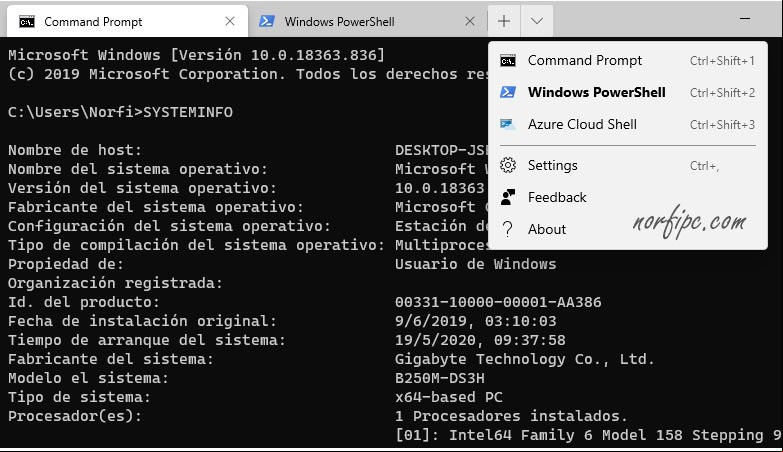Click the 'Nombre de host:' line
783x452 pixels.
coord(75,150)
